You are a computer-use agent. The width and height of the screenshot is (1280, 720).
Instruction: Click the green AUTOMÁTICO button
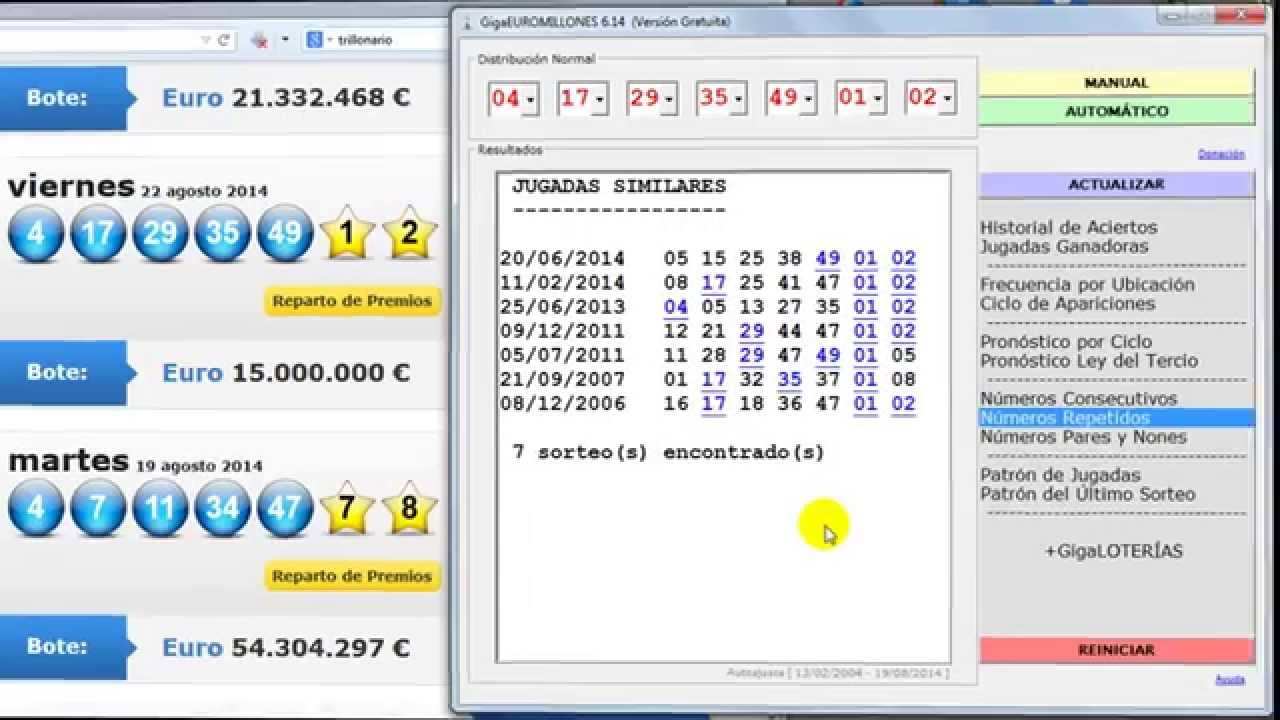click(x=1116, y=111)
